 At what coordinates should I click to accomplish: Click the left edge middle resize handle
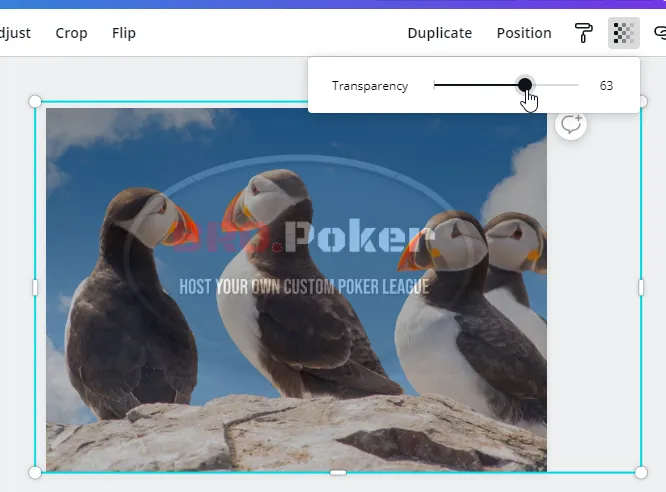35,288
